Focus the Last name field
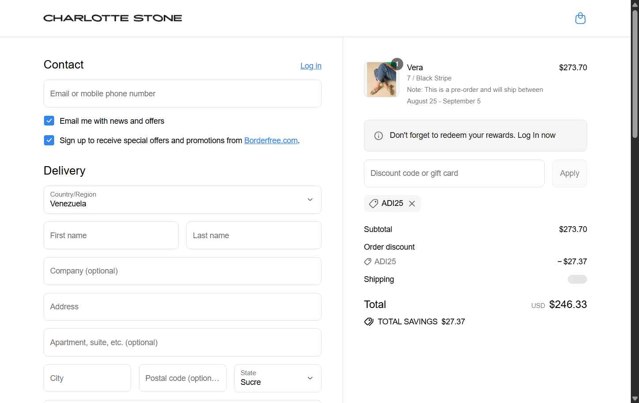This screenshot has height=403, width=639. click(253, 236)
